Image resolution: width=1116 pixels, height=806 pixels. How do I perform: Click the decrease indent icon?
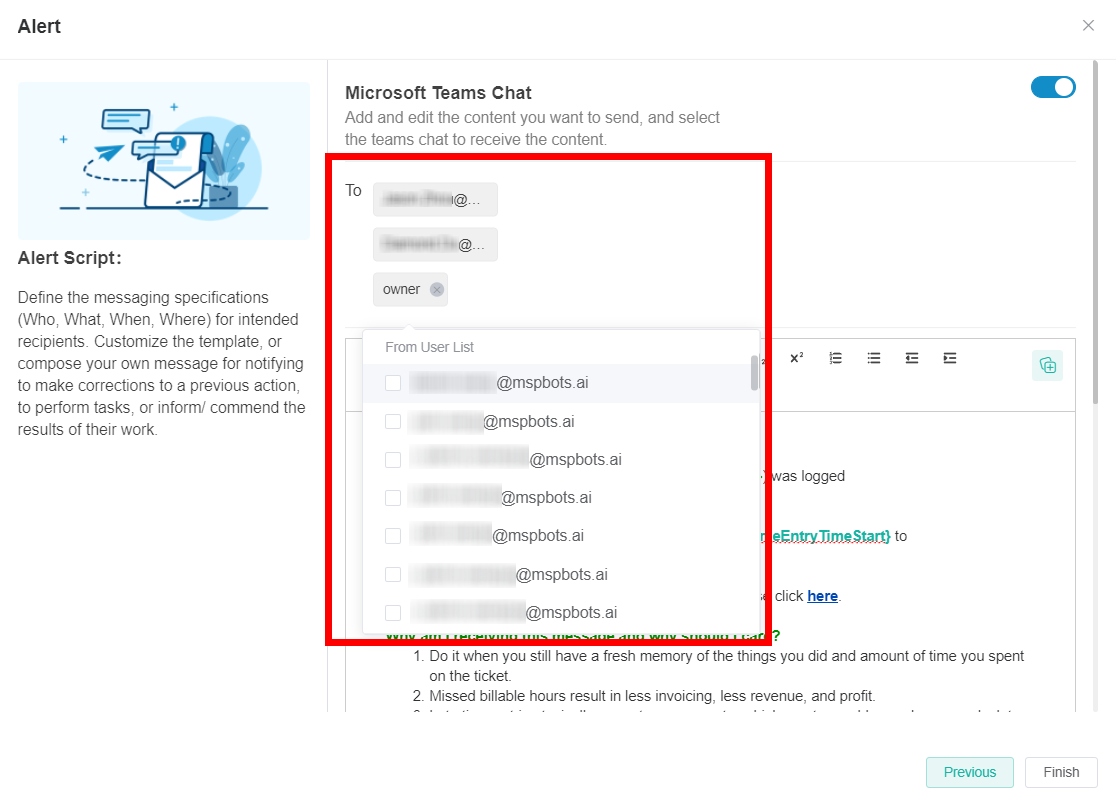[912, 358]
